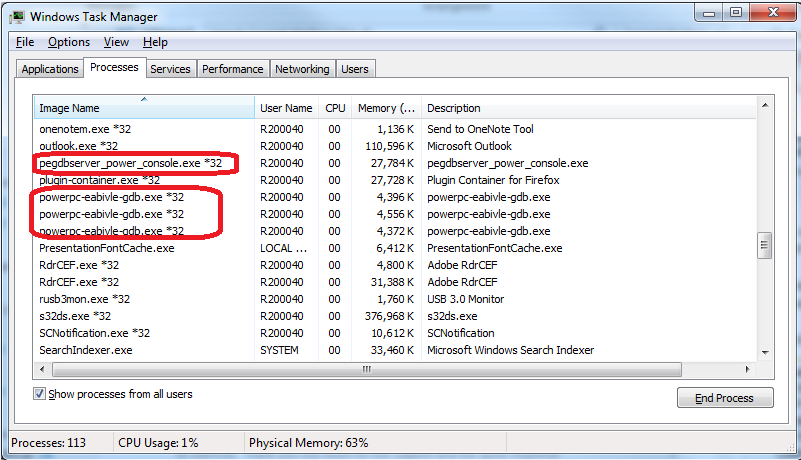Click the USB 3.0 Monitor description

466,299
